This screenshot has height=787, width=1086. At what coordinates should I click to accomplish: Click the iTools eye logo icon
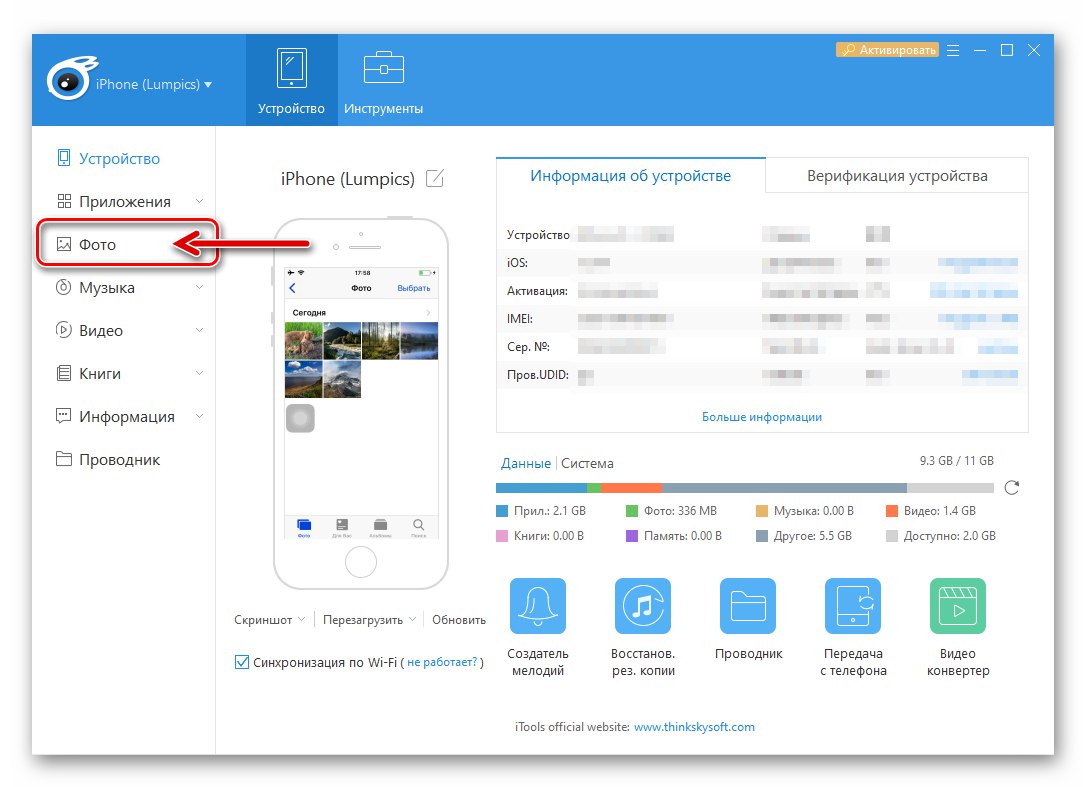(x=71, y=80)
